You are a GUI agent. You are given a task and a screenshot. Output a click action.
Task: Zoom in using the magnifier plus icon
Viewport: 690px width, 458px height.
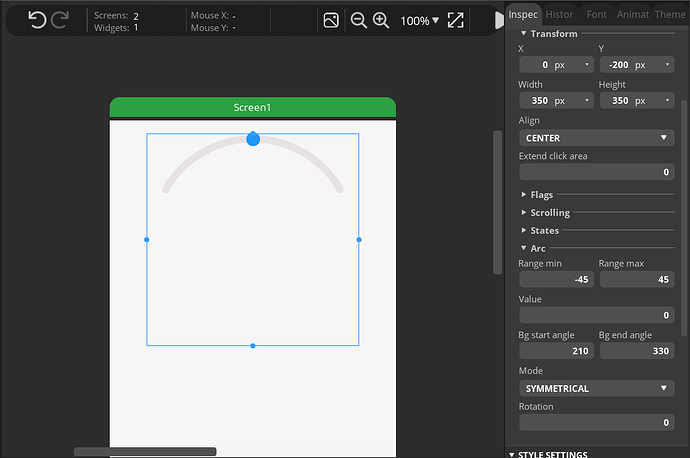(x=380, y=20)
